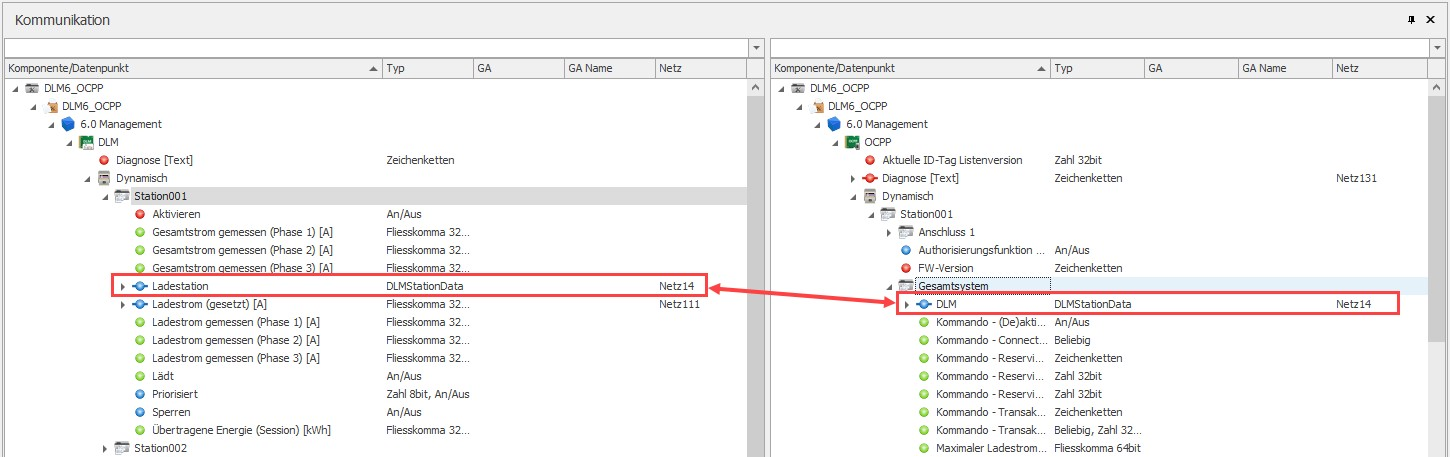Expand the Ladestrom (gesetzt) [A] row
Screen dimensions: 1450x457
pyautogui.click(x=123, y=304)
